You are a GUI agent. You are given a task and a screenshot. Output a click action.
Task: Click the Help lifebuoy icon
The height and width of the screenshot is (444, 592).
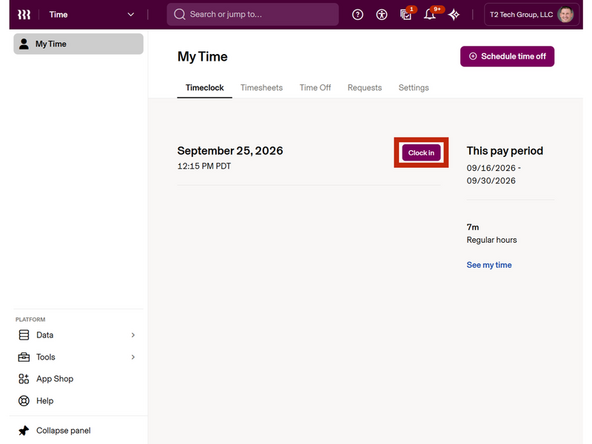point(24,401)
